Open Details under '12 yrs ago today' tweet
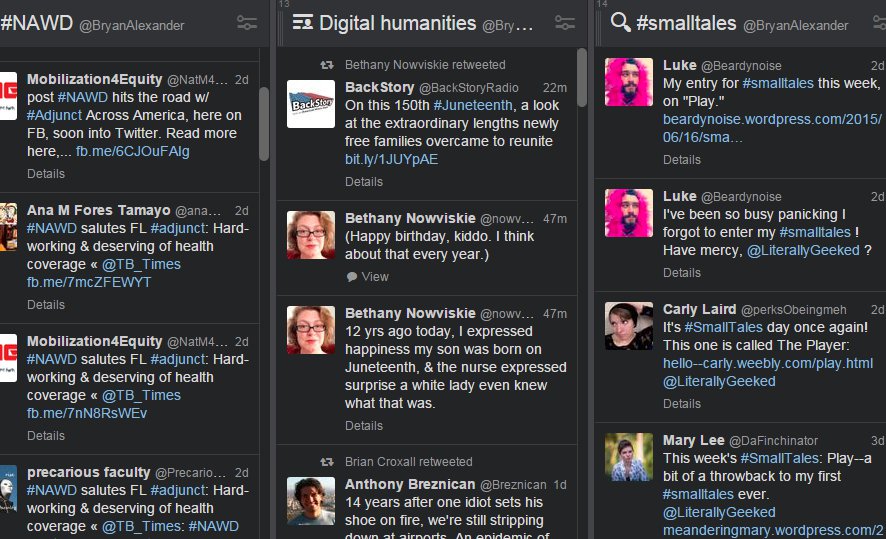The image size is (886, 539). point(364,426)
